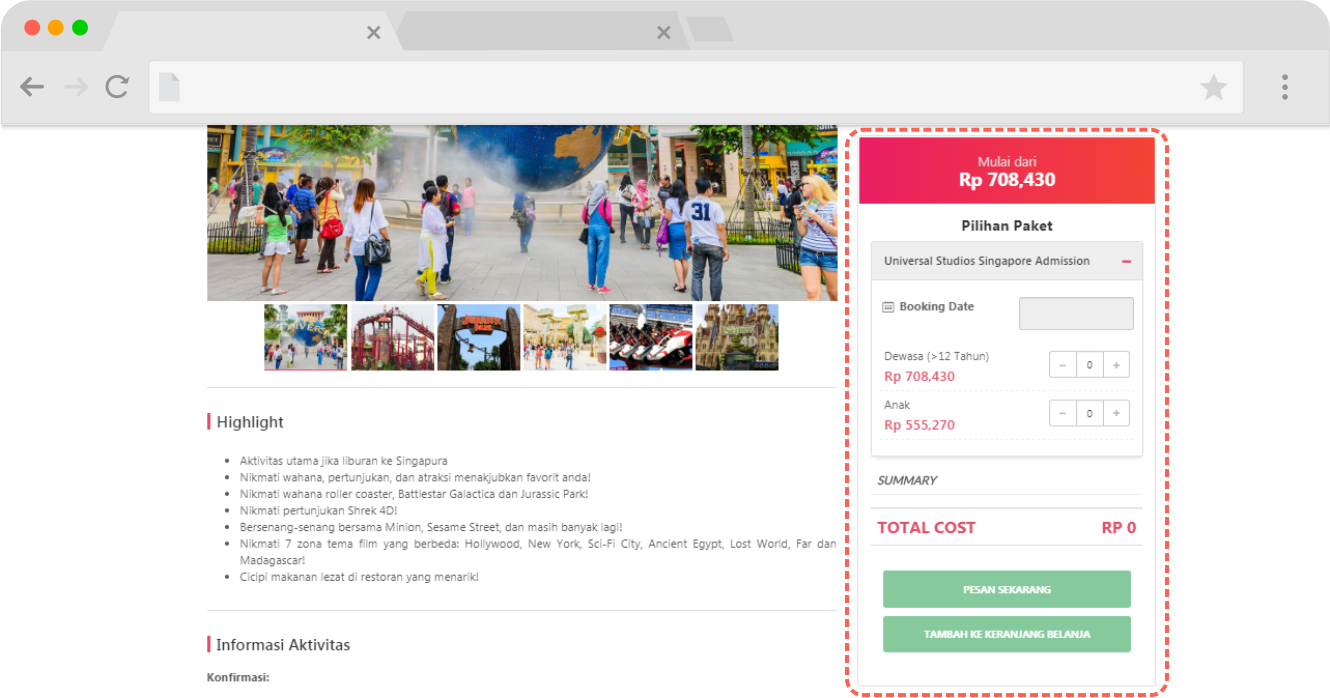Collapse the Universal Studios Singapore Admission package

point(1126,261)
